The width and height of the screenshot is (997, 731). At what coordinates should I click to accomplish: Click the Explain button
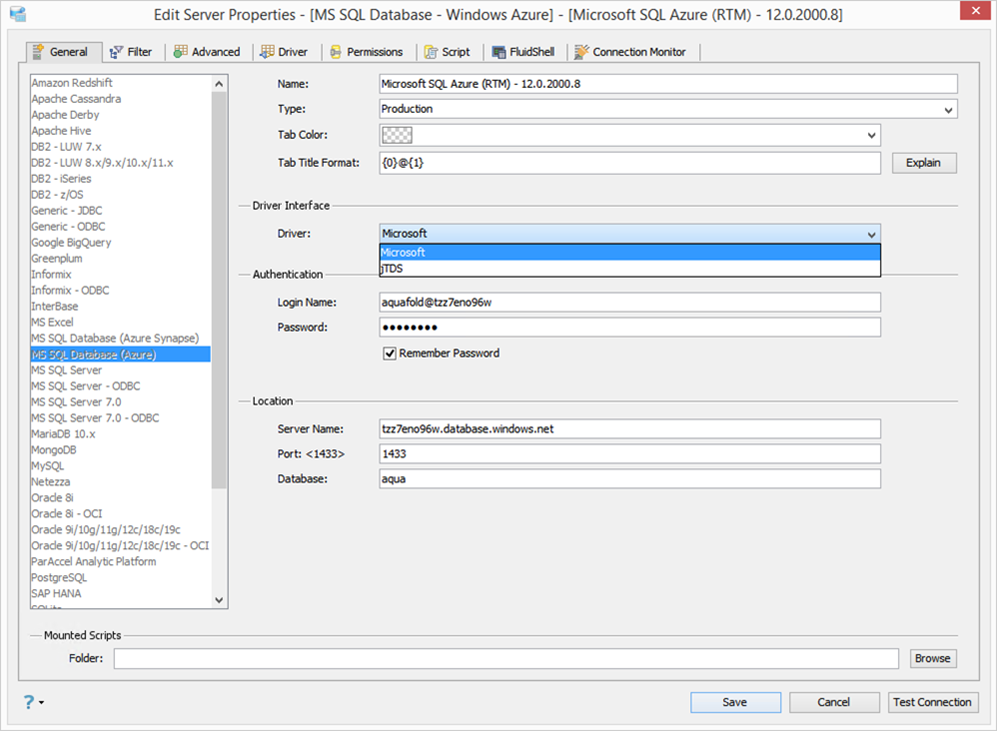click(x=923, y=163)
